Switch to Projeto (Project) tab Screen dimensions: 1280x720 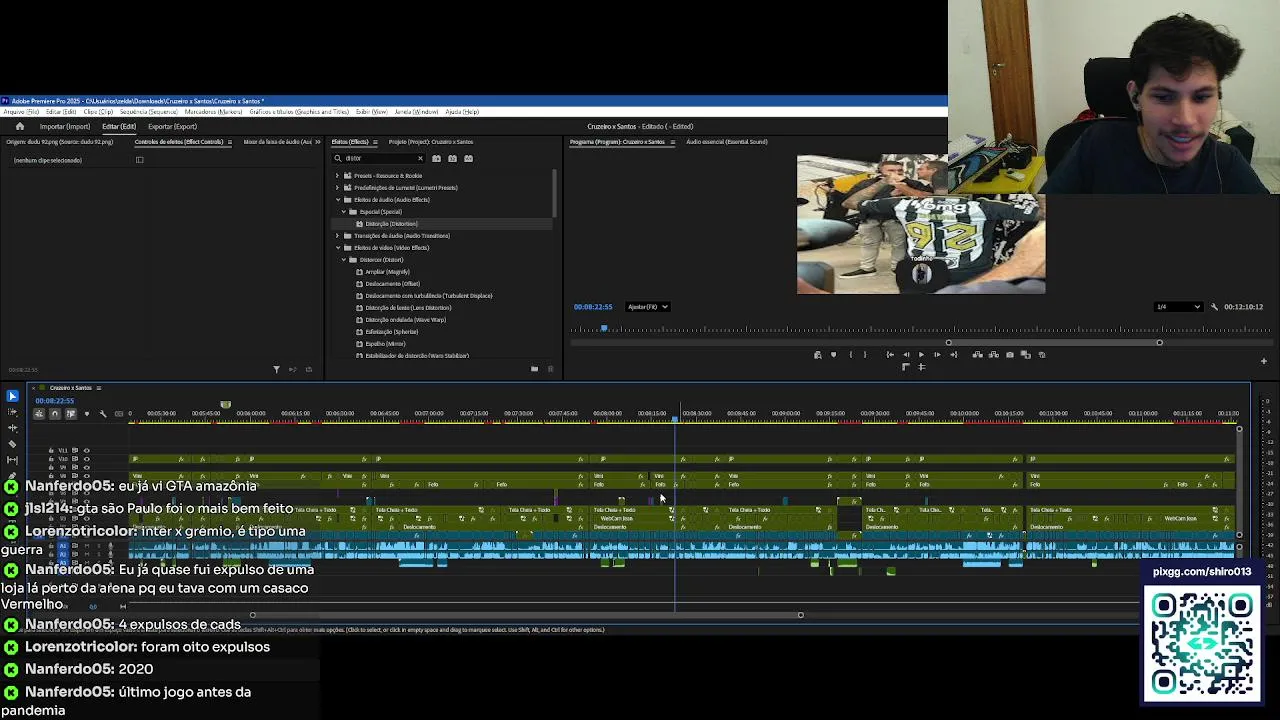[x=430, y=142]
